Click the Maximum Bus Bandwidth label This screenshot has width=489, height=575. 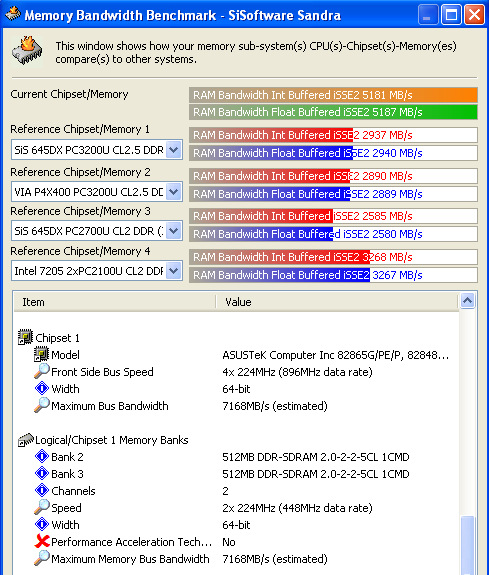tap(110, 406)
